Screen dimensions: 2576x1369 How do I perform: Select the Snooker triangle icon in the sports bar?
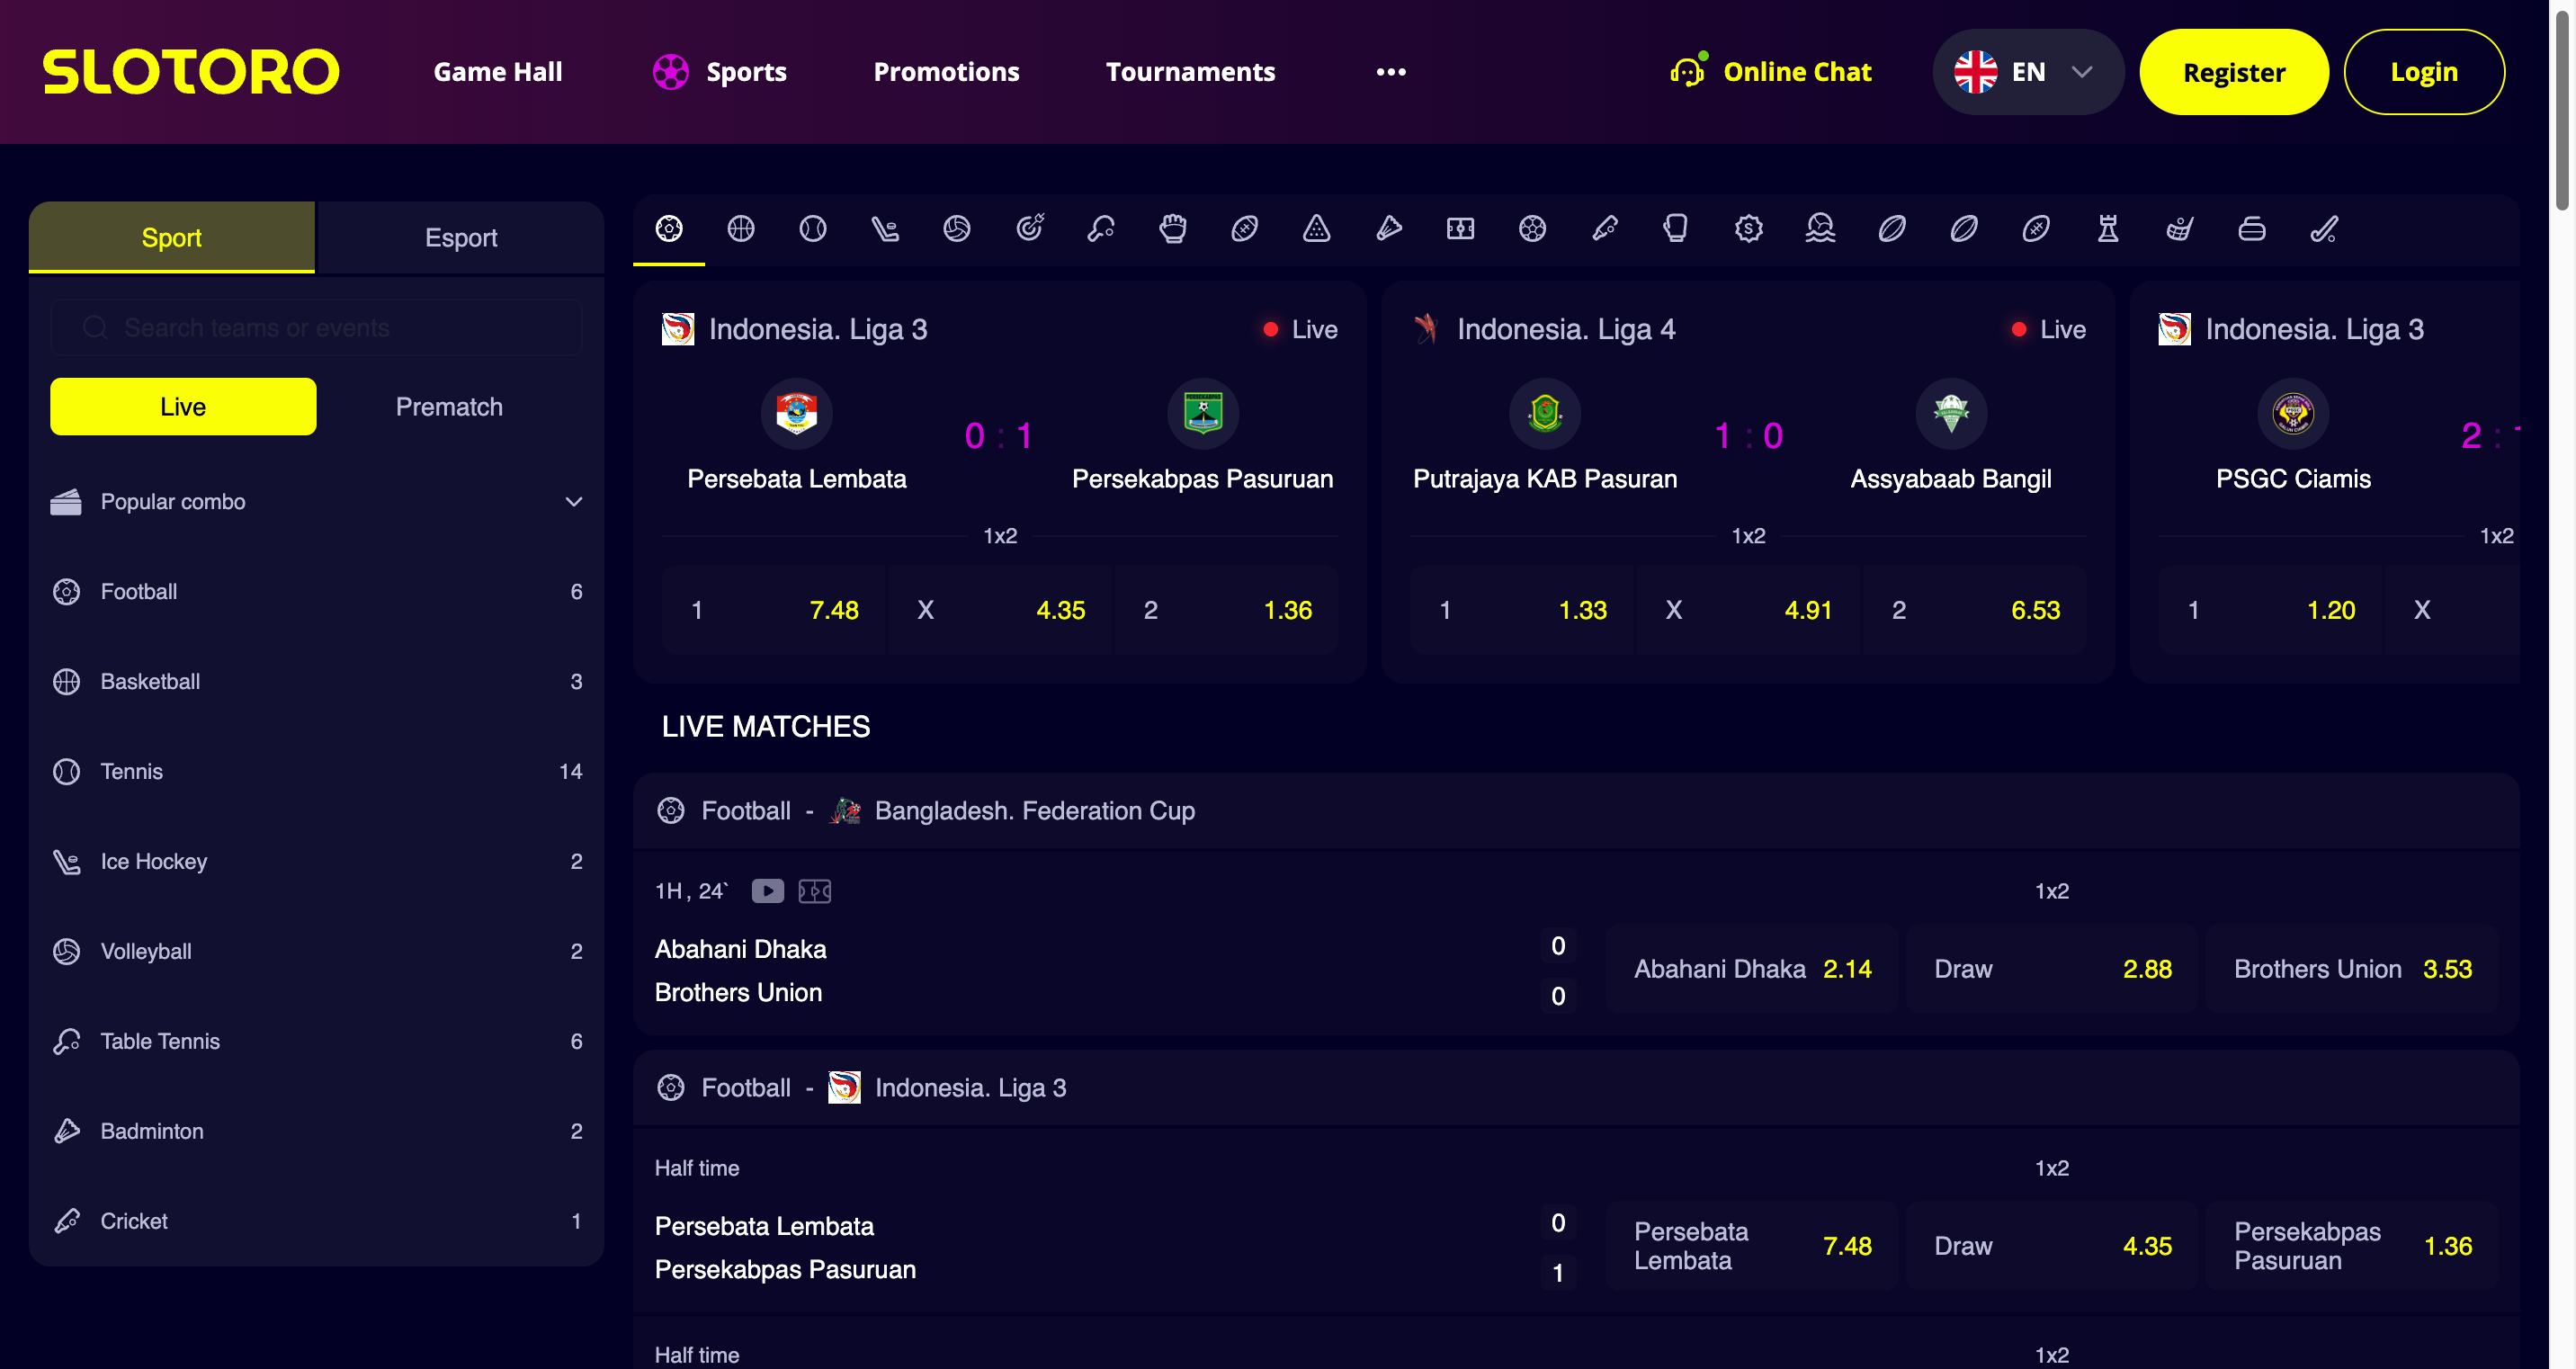pos(1317,229)
